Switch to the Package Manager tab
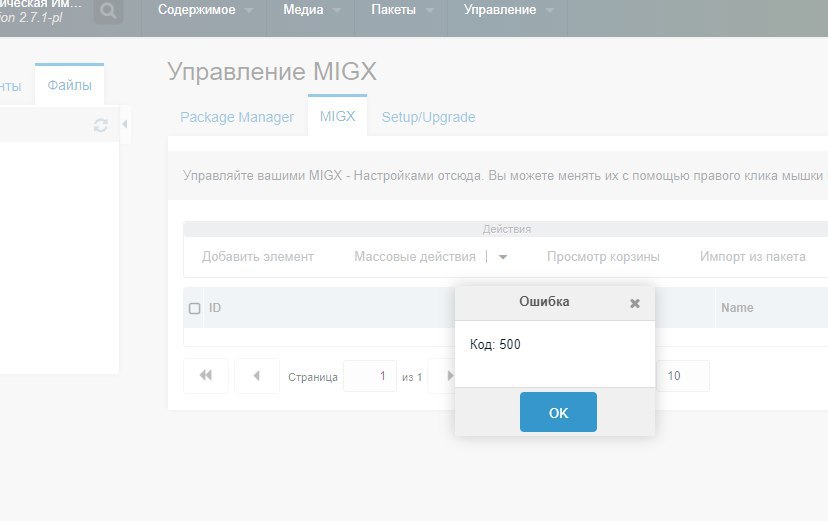 (237, 117)
